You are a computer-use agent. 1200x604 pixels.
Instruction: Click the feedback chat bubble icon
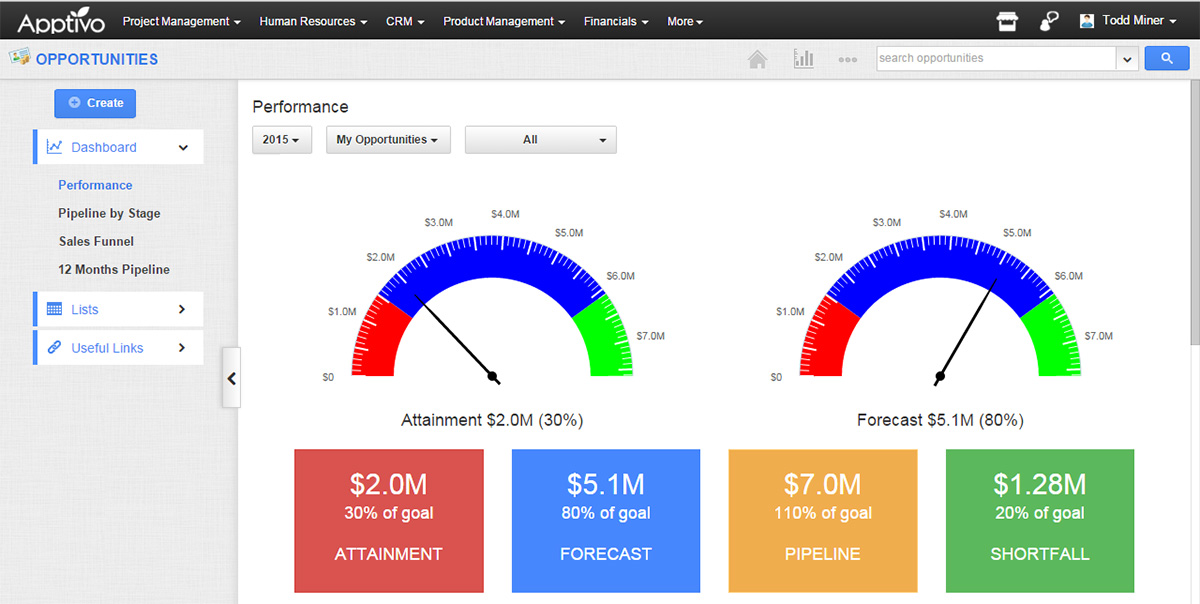pyautogui.click(x=1048, y=20)
